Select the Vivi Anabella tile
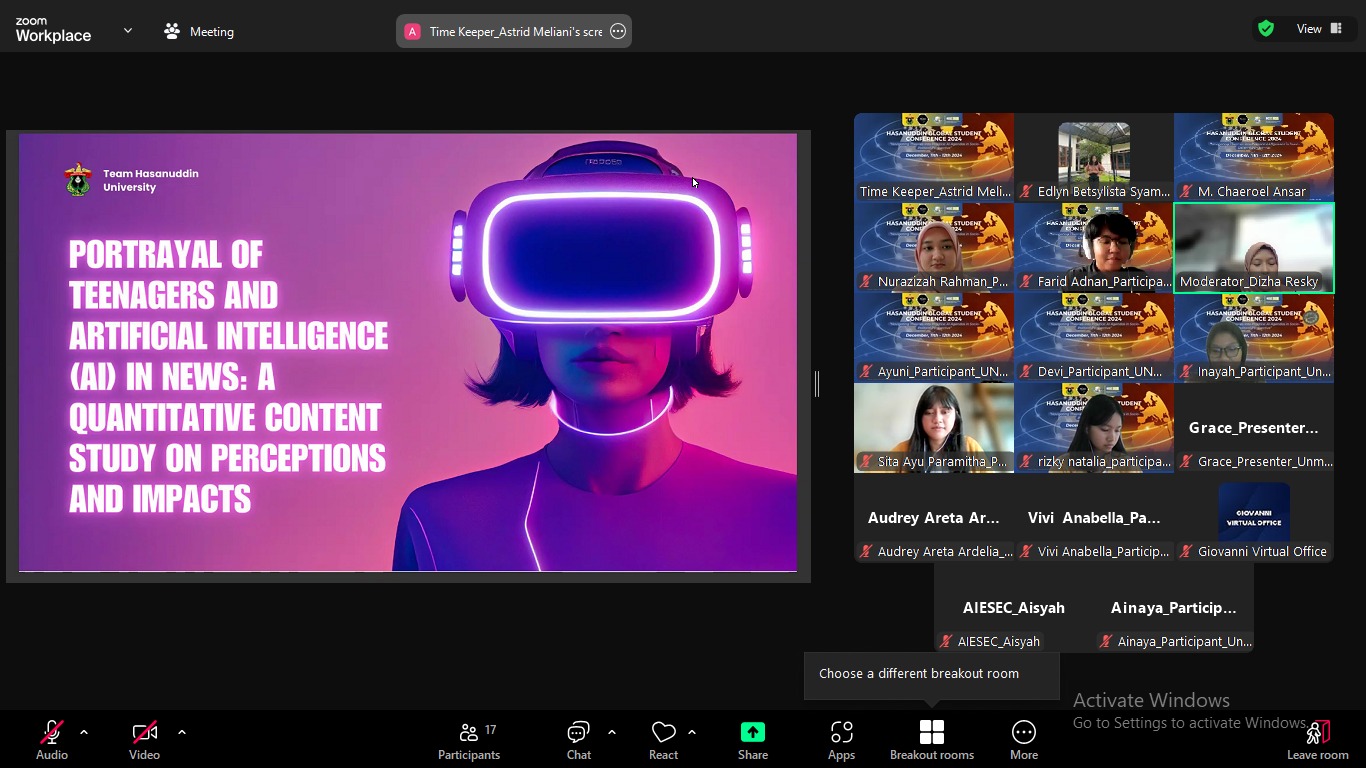1366x768 pixels. click(1094, 517)
